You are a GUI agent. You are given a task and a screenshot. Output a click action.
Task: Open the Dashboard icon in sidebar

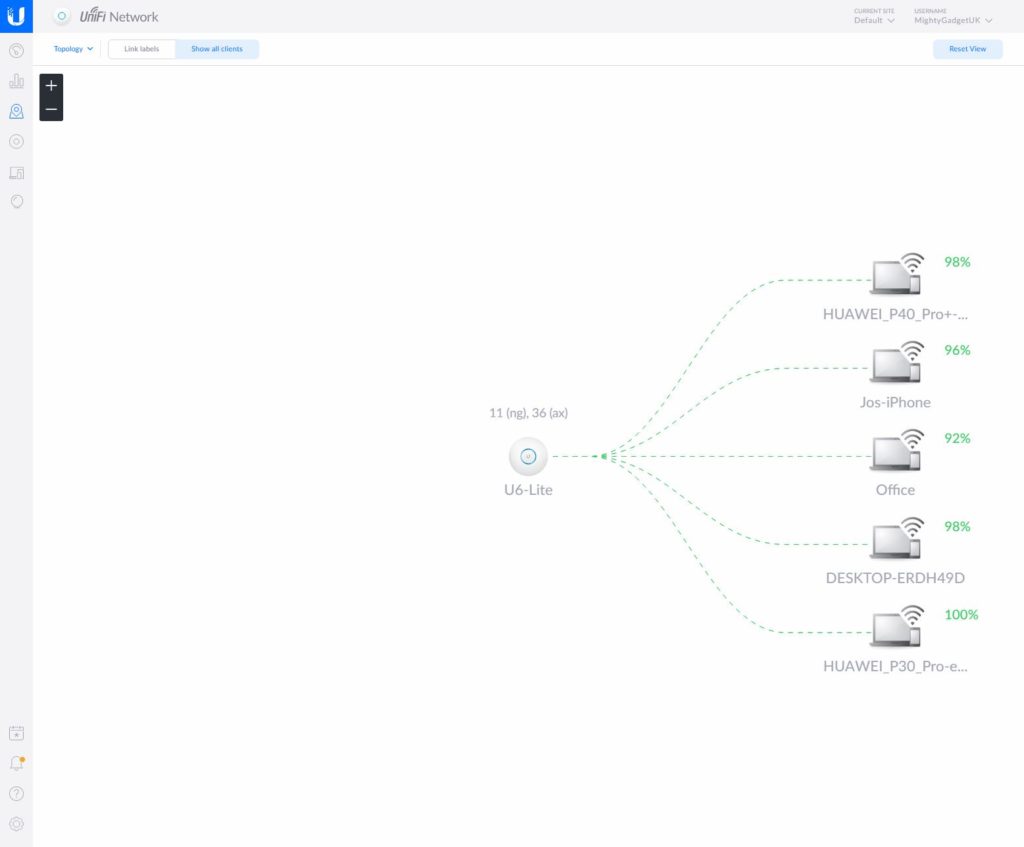point(16,51)
